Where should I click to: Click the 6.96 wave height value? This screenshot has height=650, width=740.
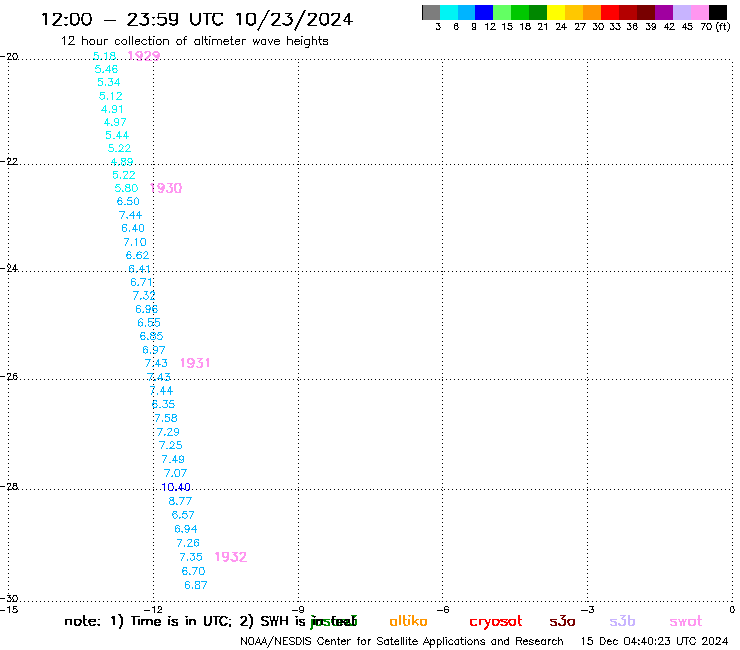coord(146,309)
